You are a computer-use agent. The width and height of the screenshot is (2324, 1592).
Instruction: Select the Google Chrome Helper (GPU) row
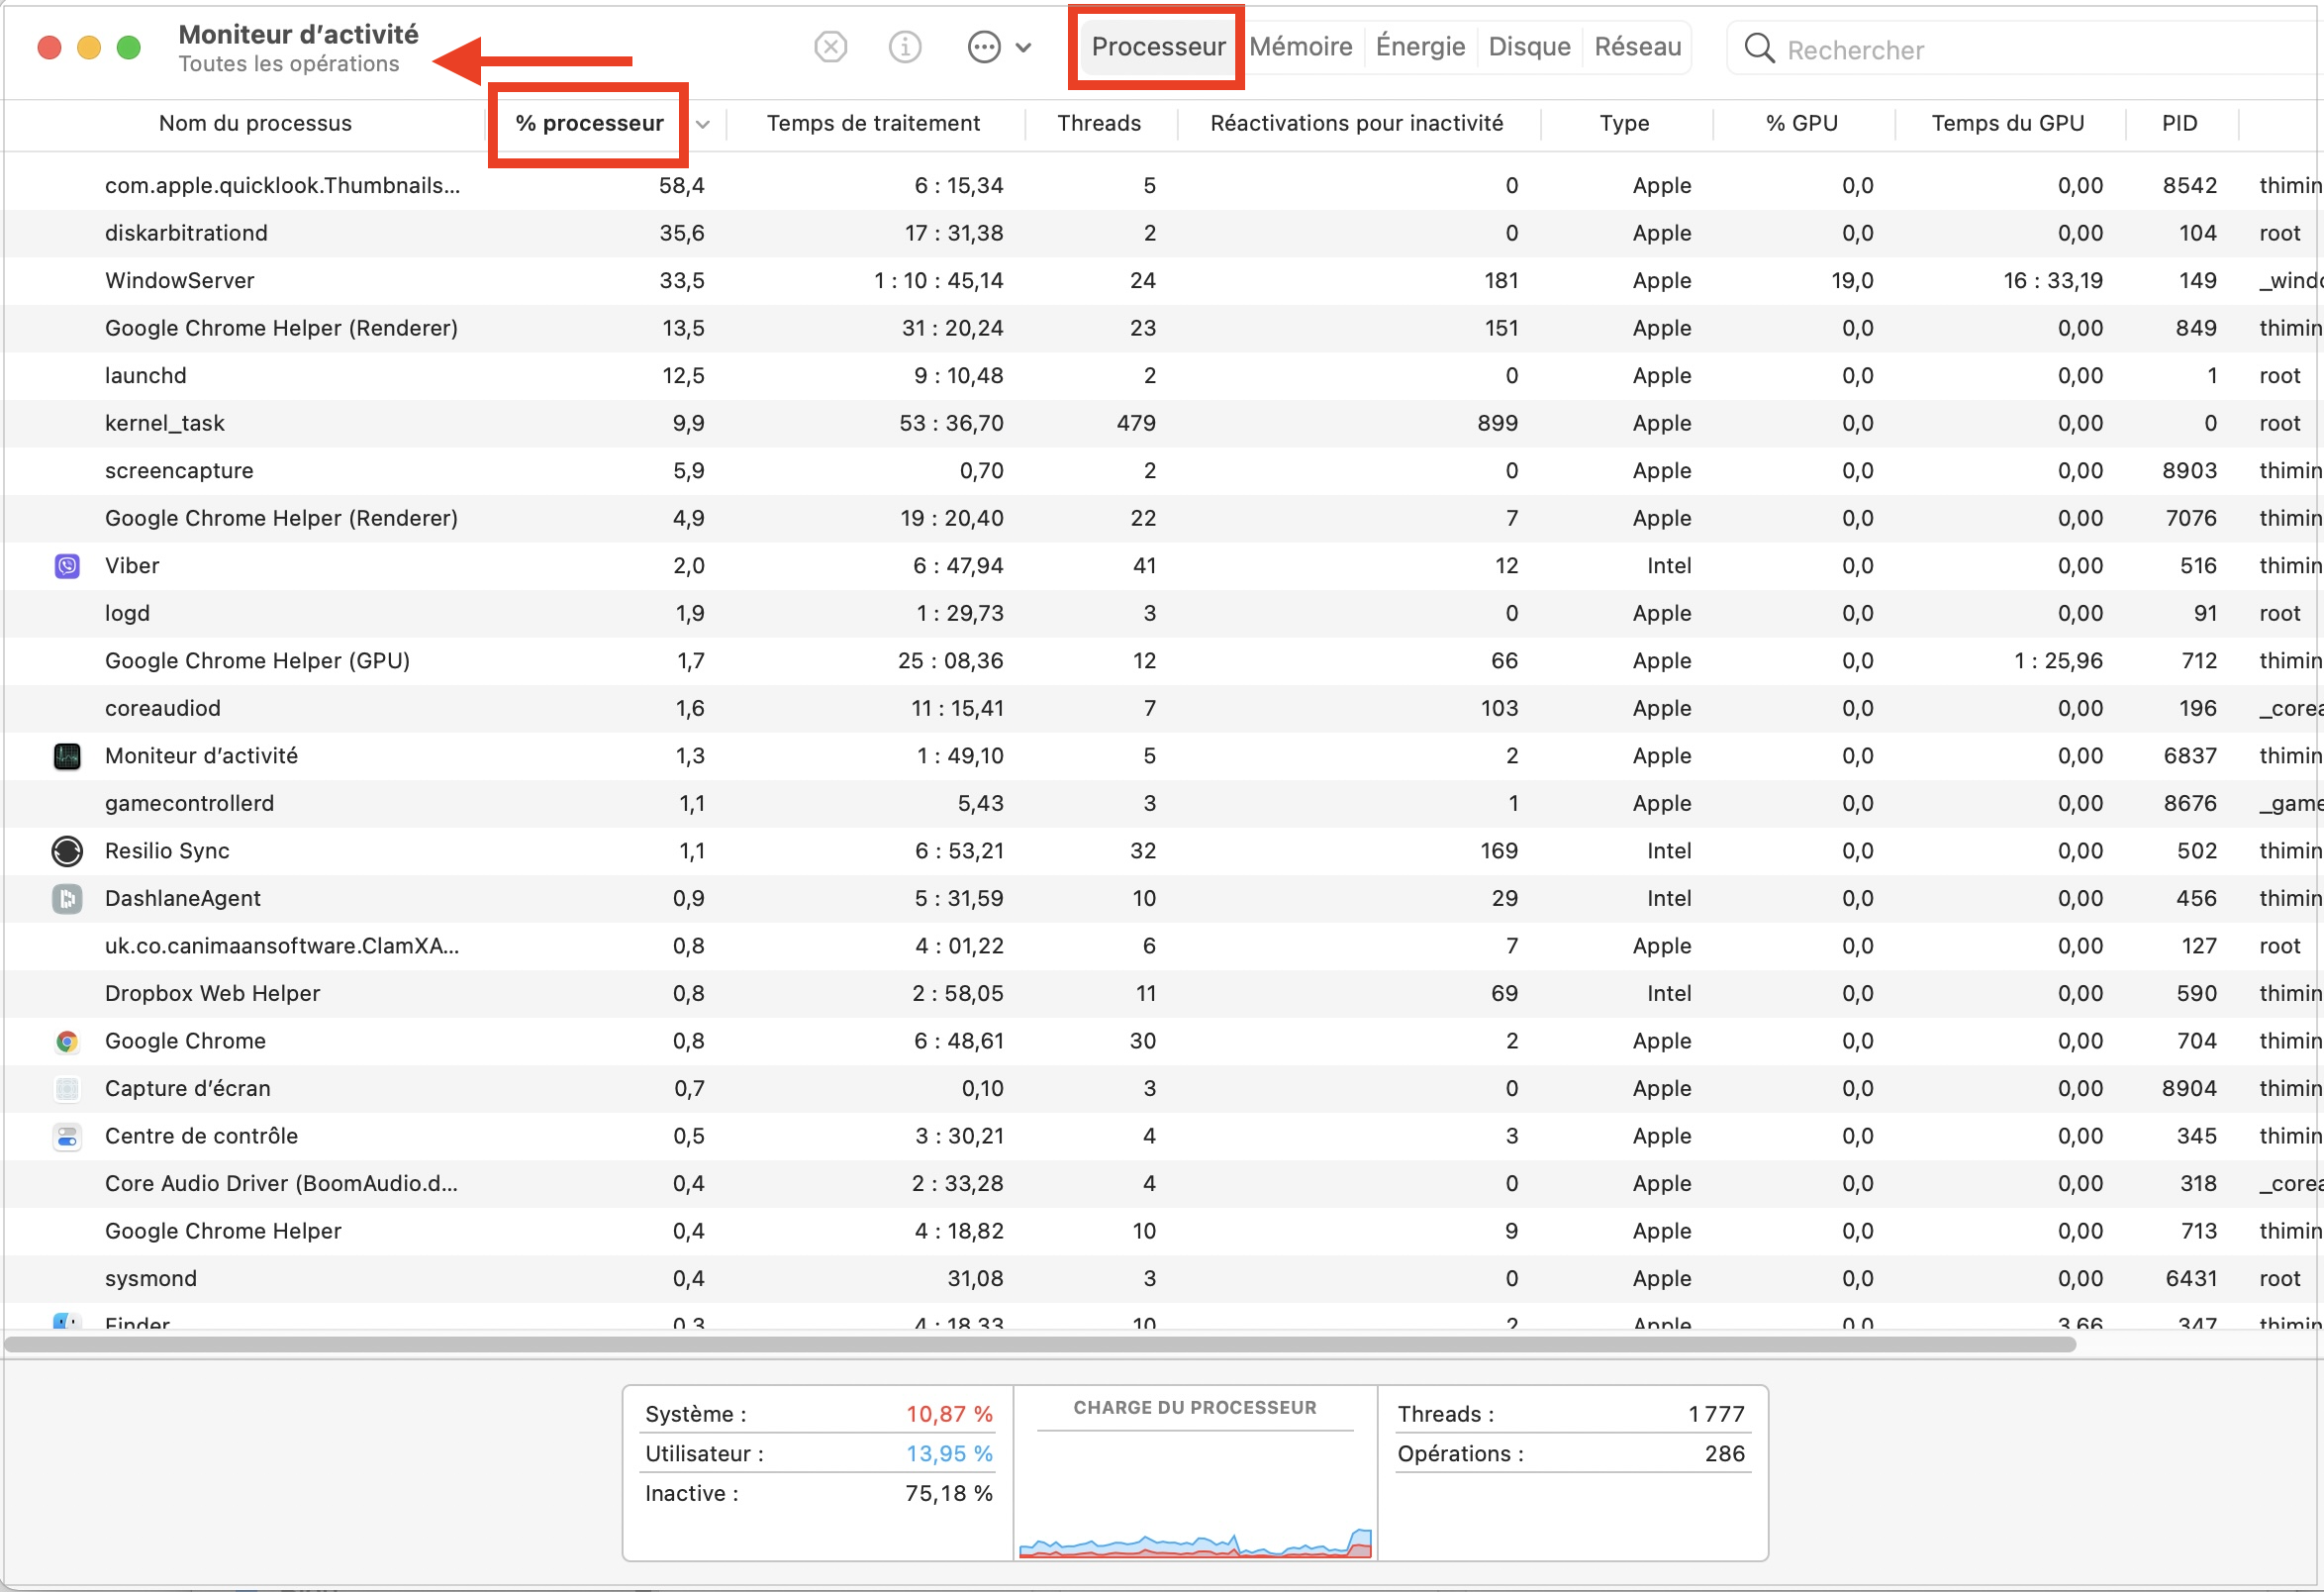pyautogui.click(x=1162, y=661)
